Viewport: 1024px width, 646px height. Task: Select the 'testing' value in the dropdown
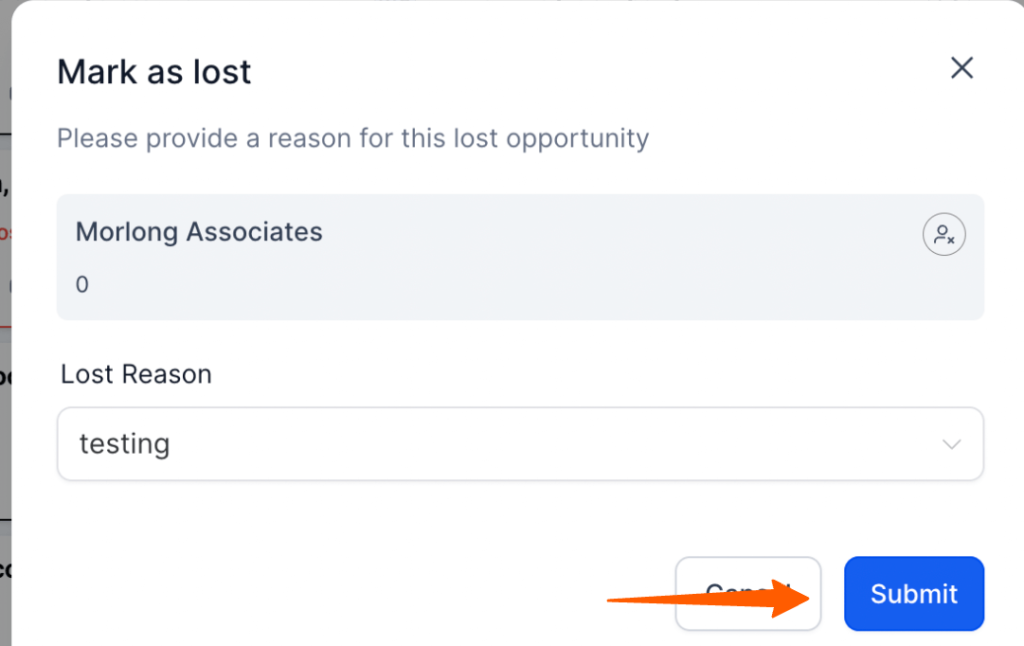[124, 443]
